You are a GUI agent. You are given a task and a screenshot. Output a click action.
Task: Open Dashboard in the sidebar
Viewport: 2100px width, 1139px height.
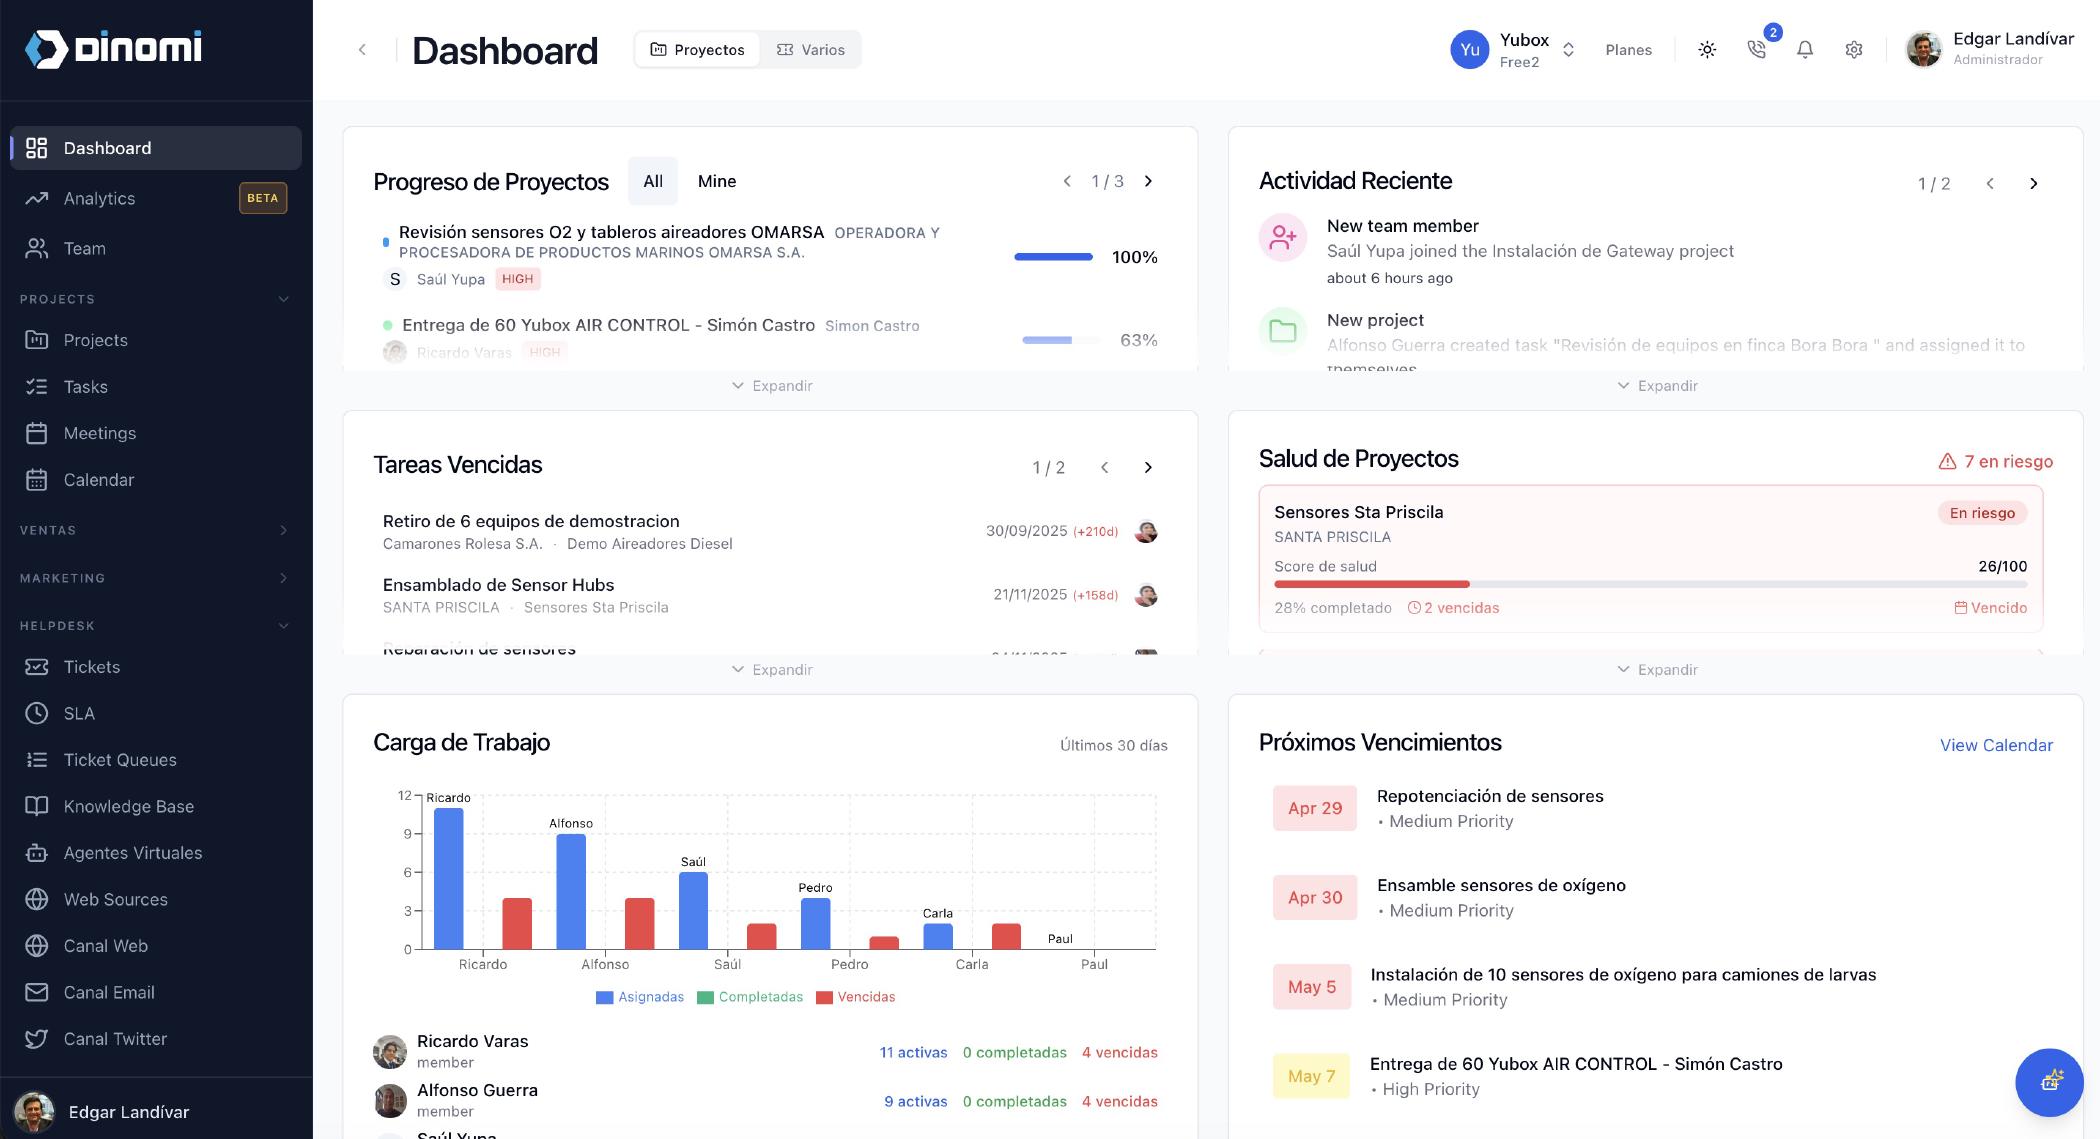pyautogui.click(x=156, y=148)
